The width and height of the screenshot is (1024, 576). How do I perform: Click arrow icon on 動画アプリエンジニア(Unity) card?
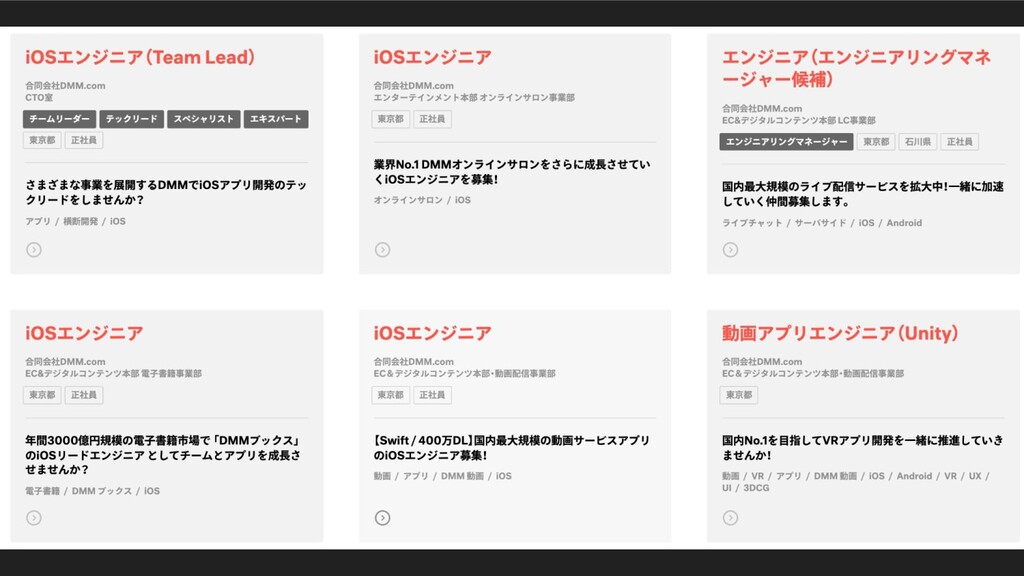[x=730, y=518]
